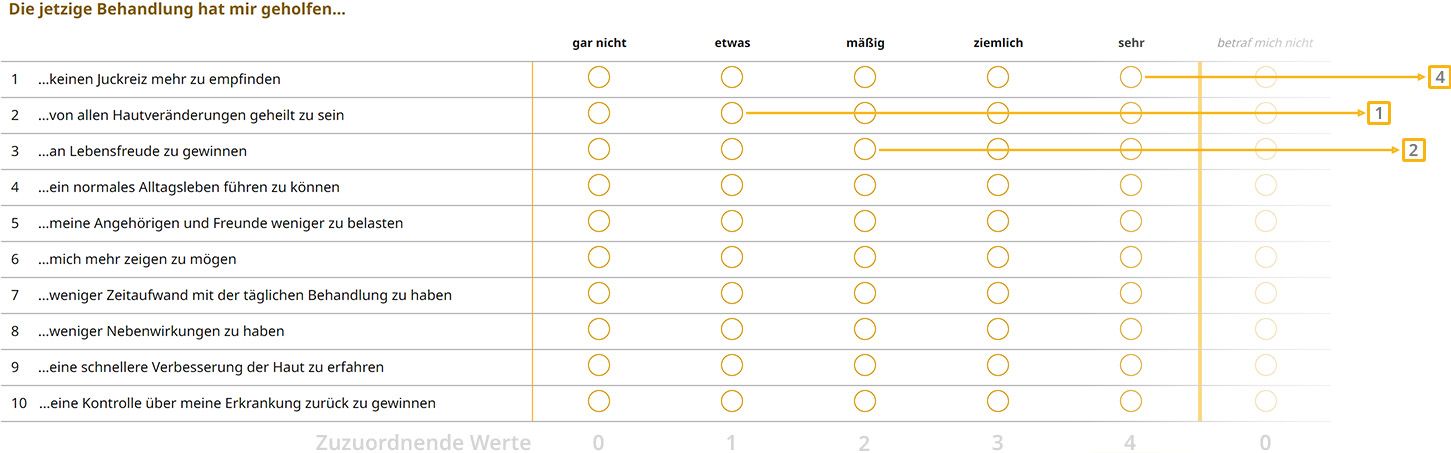Choose 'betraf mich nicht' for item 4
Image resolution: width=1451 pixels, height=453 pixels.
click(x=1266, y=185)
